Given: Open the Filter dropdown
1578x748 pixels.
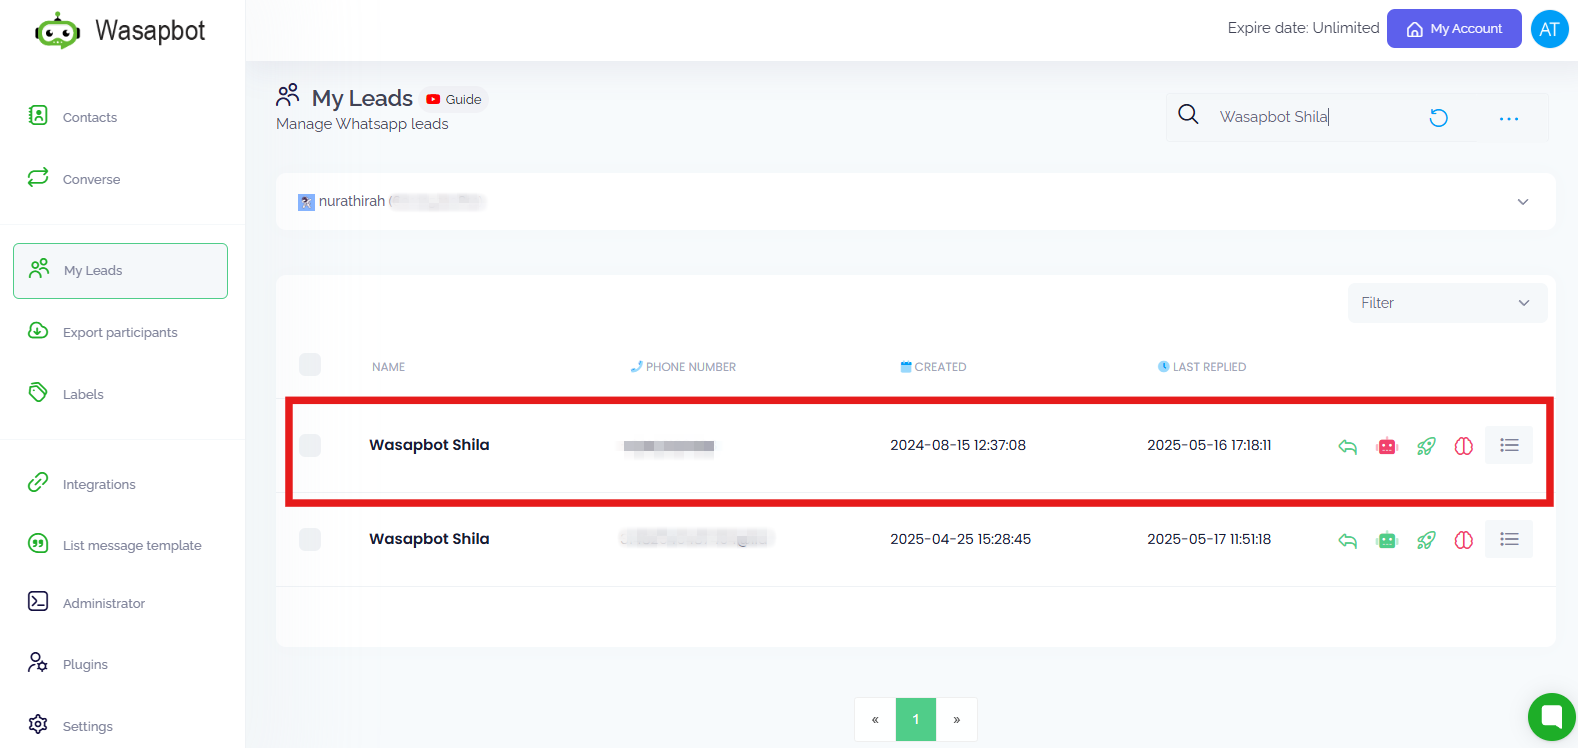Looking at the screenshot, I should click(1447, 303).
